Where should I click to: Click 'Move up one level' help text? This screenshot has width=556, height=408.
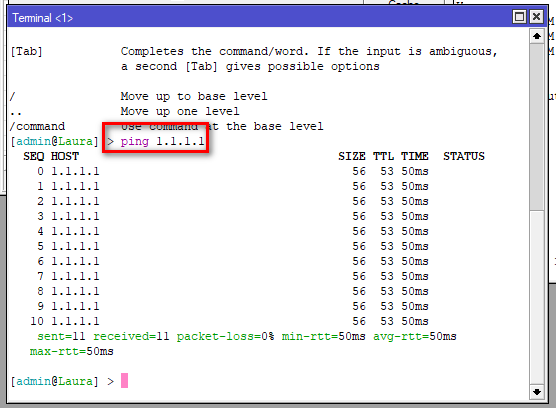point(180,111)
